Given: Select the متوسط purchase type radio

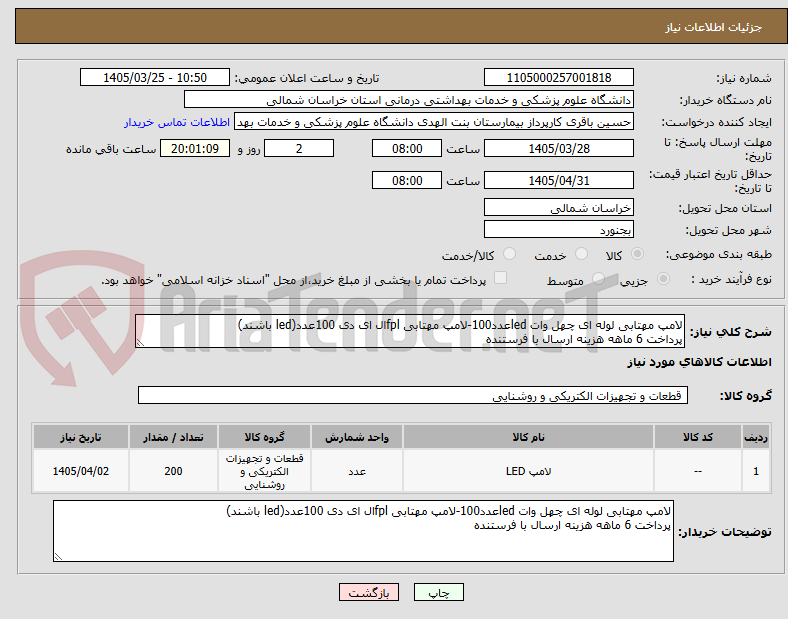Looking at the screenshot, I should point(598,279).
